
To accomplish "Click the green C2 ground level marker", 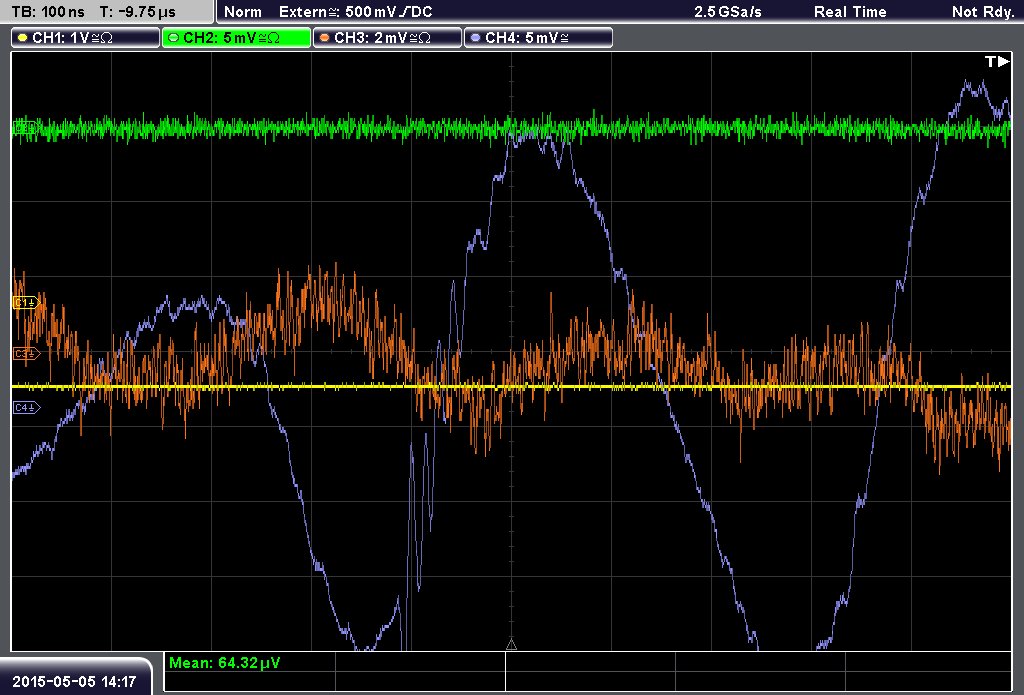I will [x=25, y=127].
